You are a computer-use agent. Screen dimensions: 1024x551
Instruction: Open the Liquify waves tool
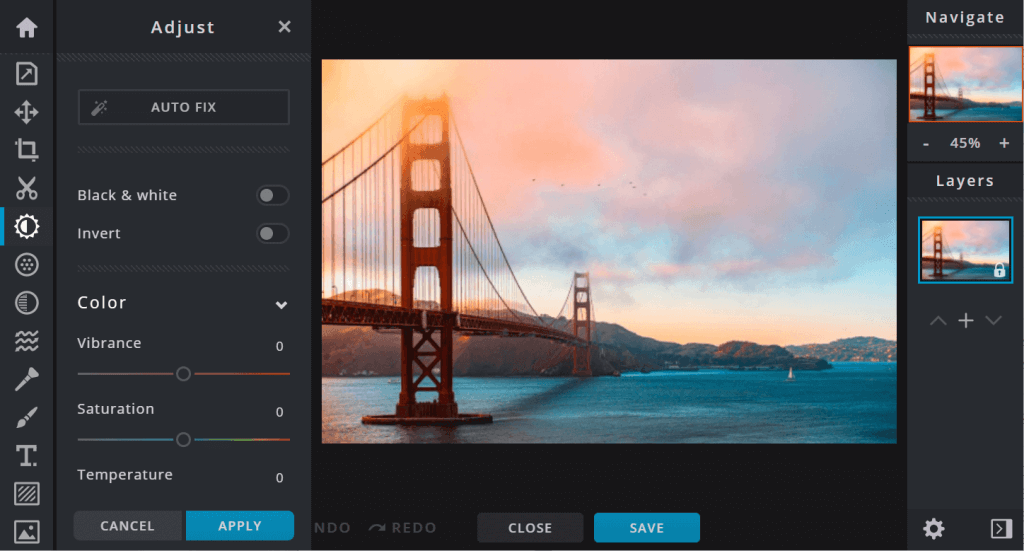pos(27,342)
